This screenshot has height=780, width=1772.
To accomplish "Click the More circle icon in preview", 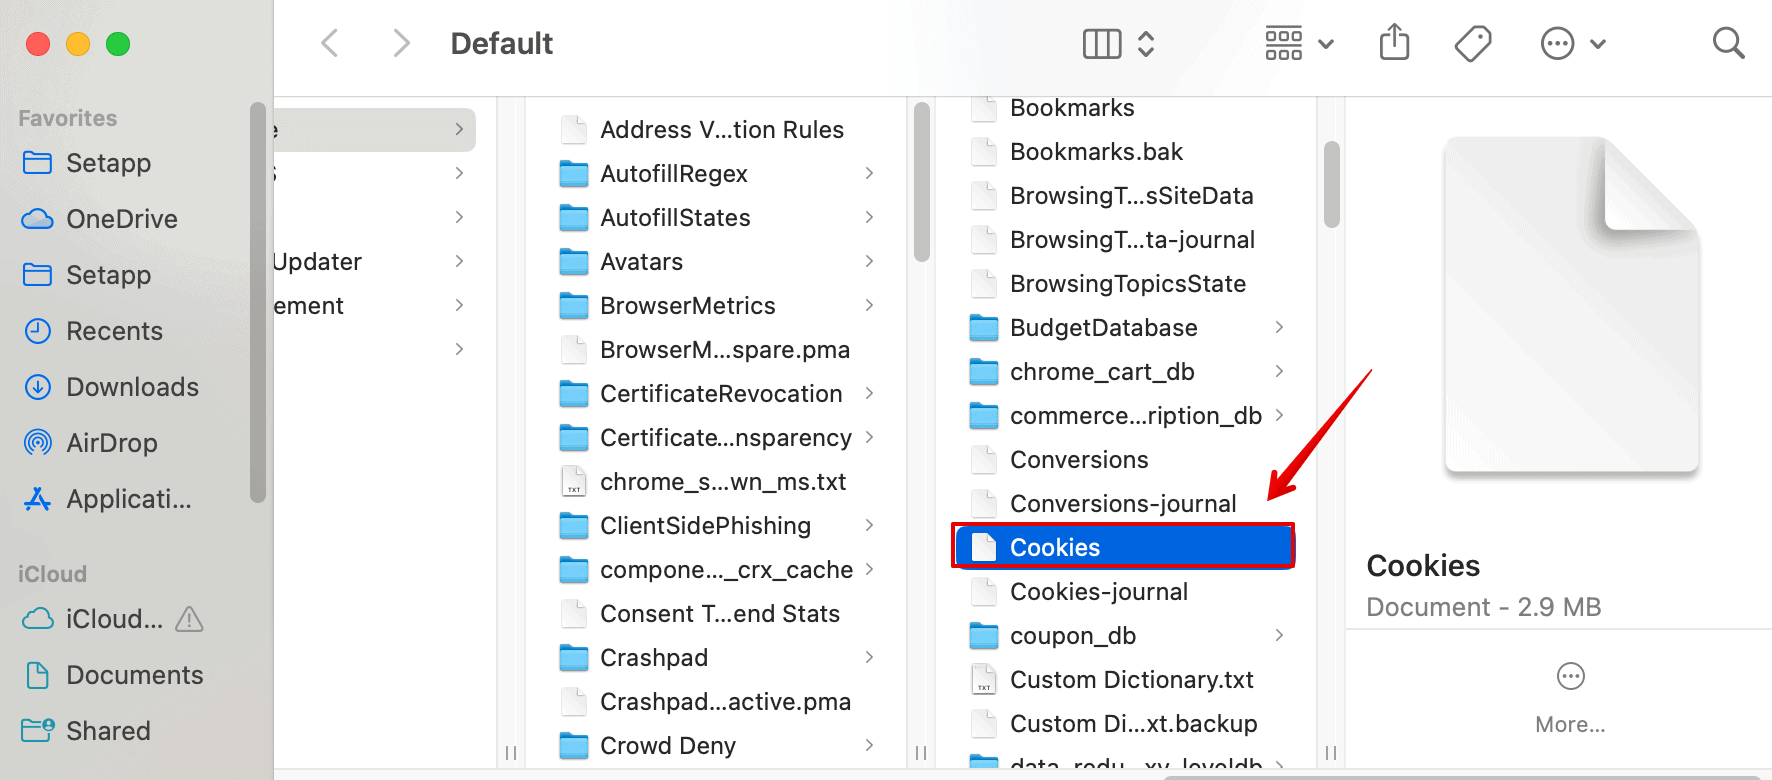I will 1570,677.
